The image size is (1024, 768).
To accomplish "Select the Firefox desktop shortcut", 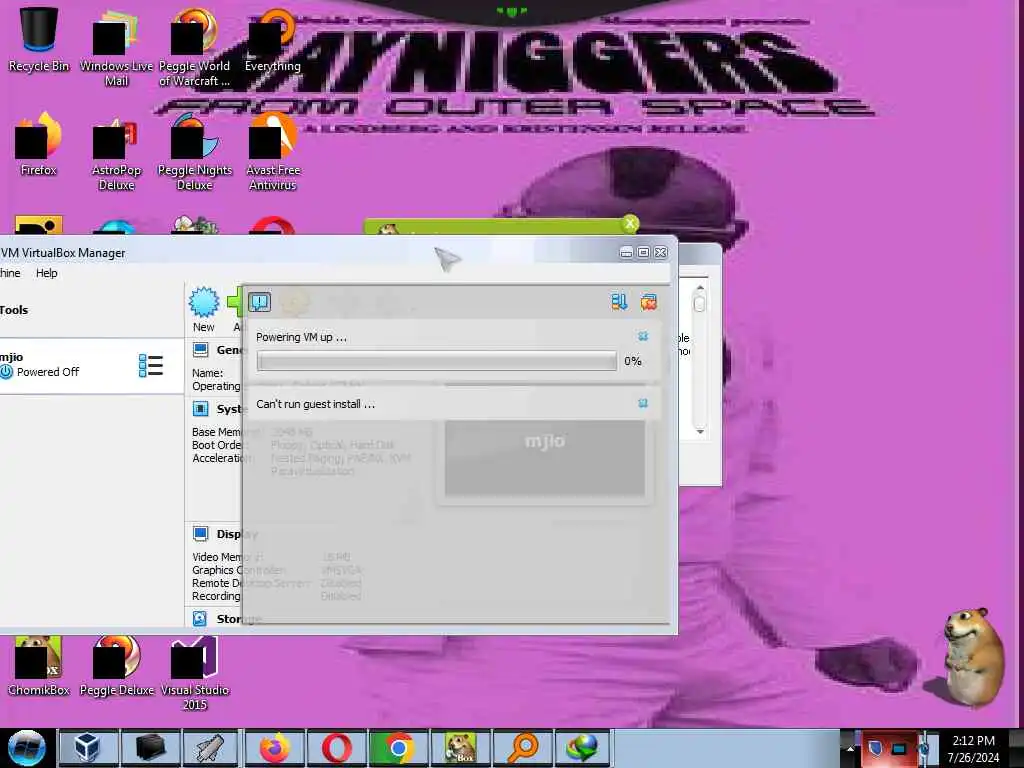I will click(x=39, y=145).
